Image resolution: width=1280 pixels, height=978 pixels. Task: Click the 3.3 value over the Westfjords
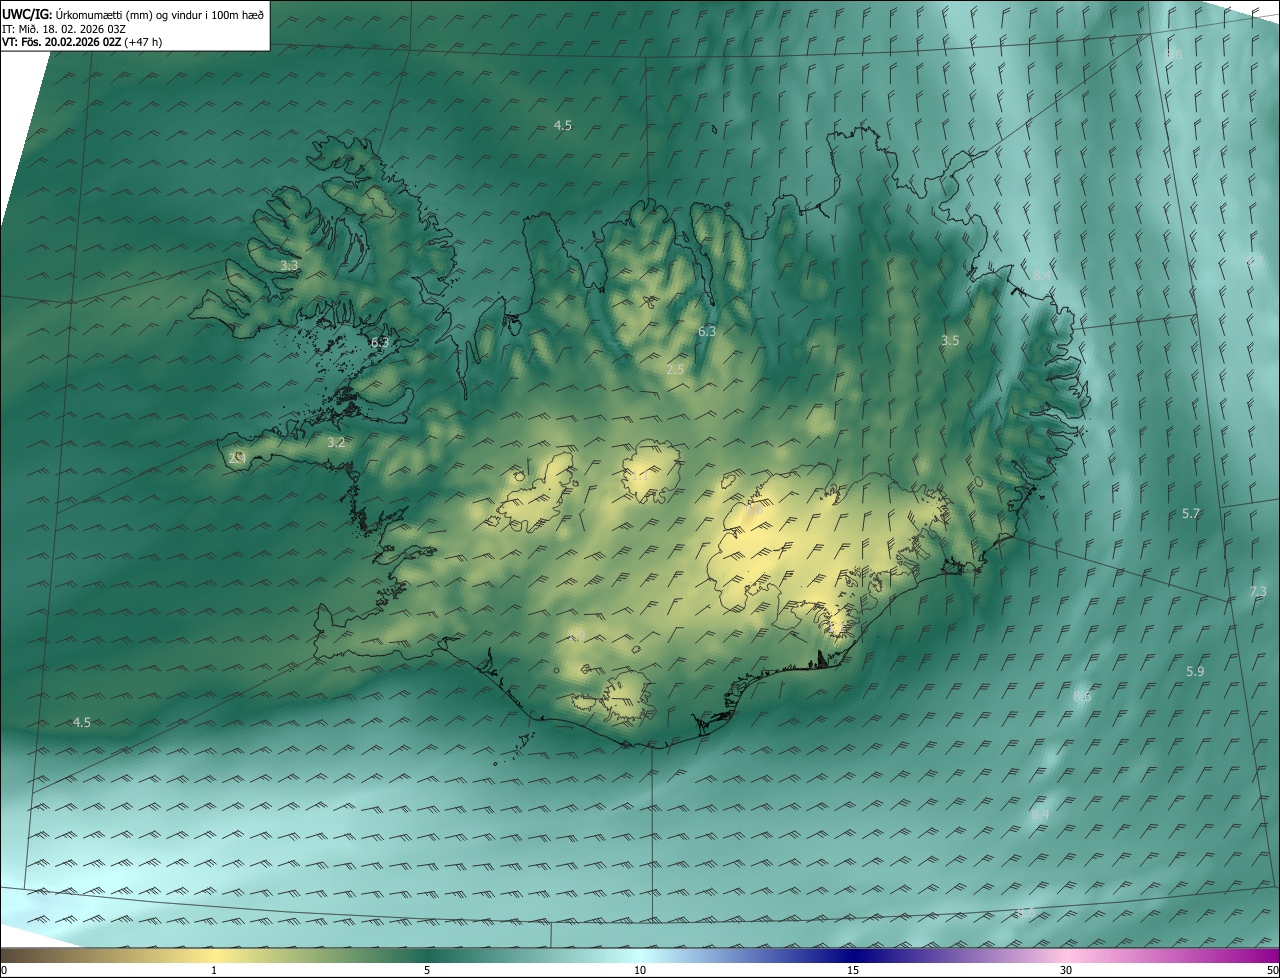(289, 266)
